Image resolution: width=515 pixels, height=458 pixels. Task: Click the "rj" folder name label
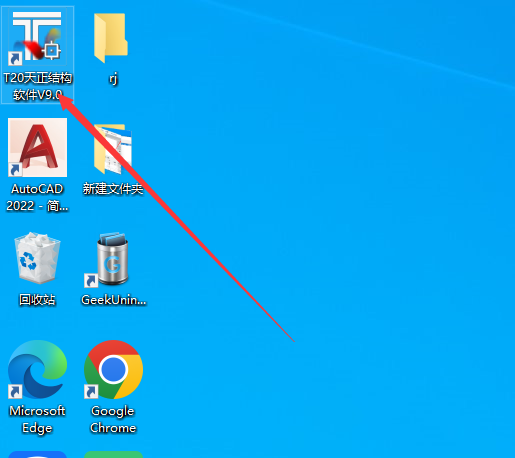pos(113,79)
